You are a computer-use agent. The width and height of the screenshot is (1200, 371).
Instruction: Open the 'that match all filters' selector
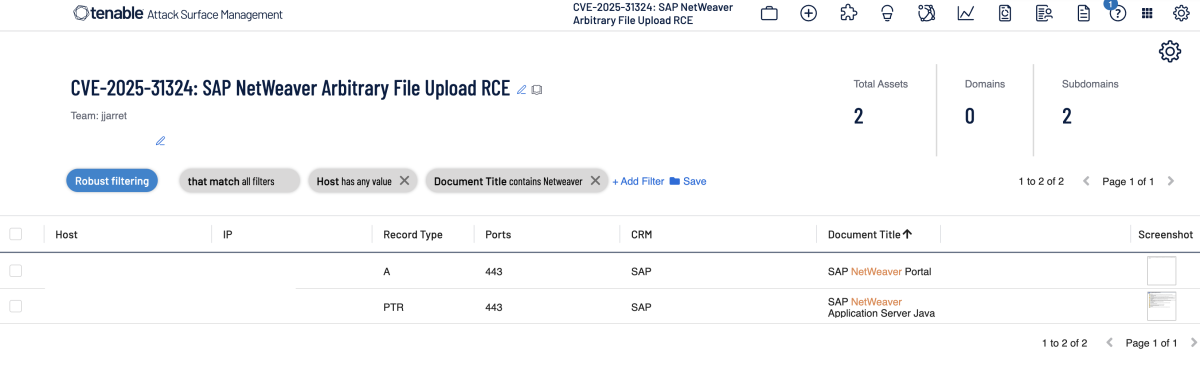click(240, 181)
